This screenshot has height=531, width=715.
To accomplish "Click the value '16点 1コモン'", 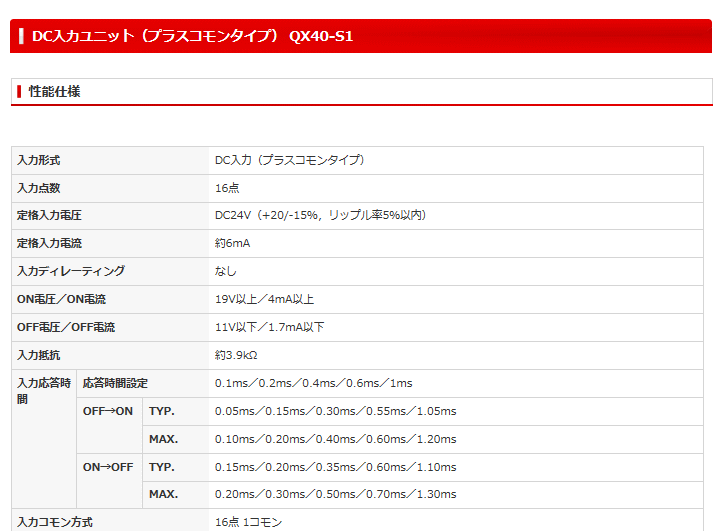I will pos(249,522).
